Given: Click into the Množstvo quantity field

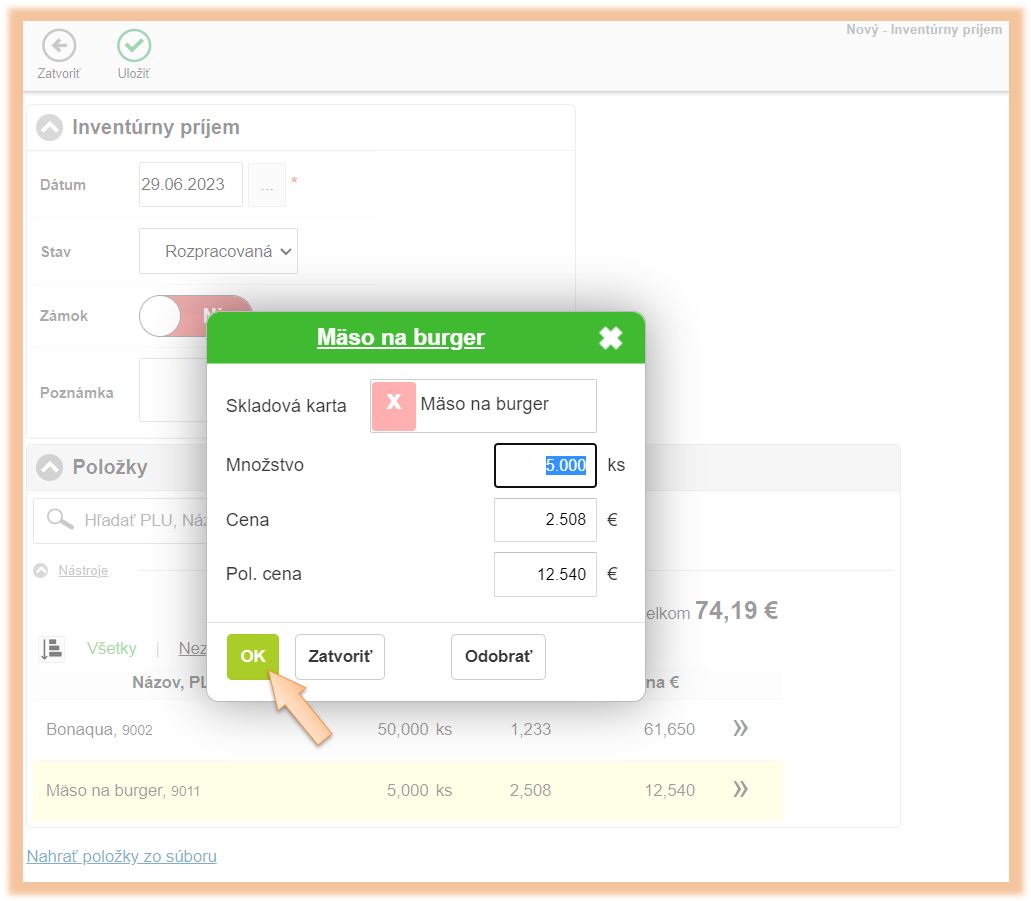Looking at the screenshot, I should pos(545,465).
